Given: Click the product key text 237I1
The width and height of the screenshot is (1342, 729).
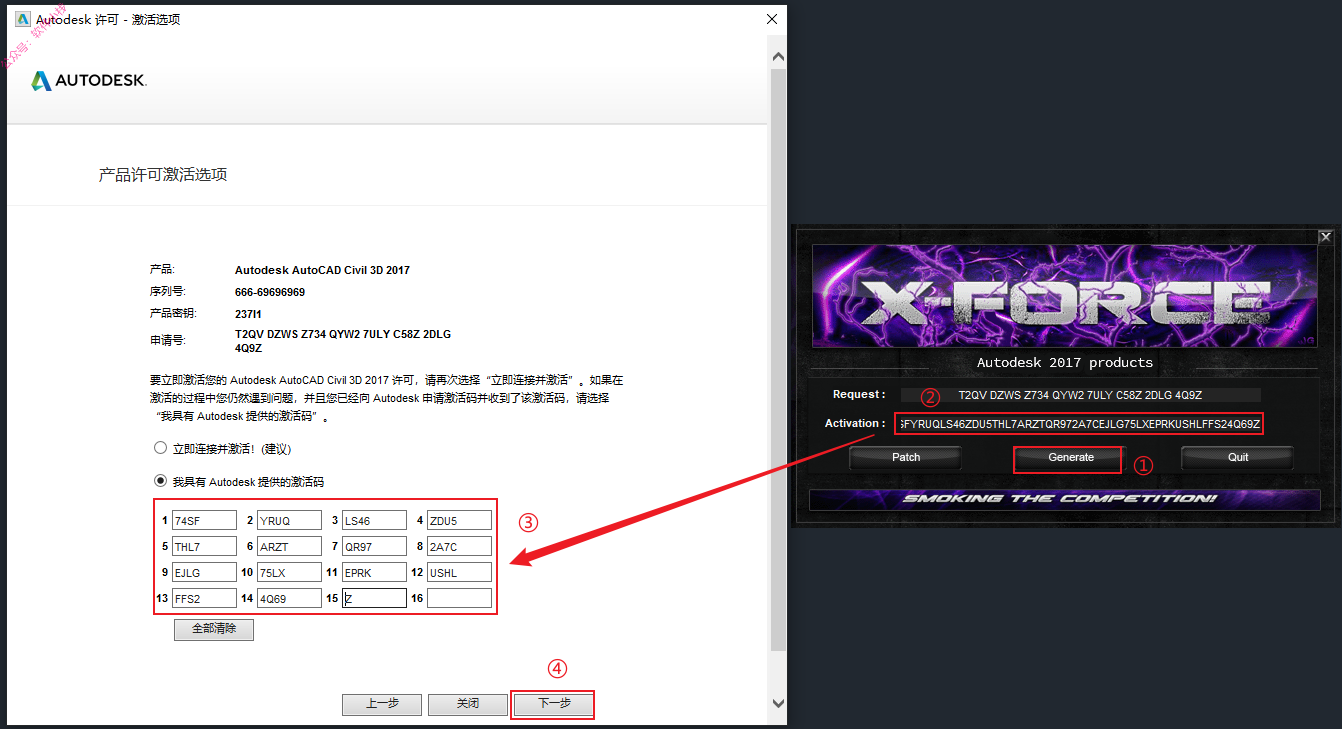Looking at the screenshot, I should [x=248, y=314].
